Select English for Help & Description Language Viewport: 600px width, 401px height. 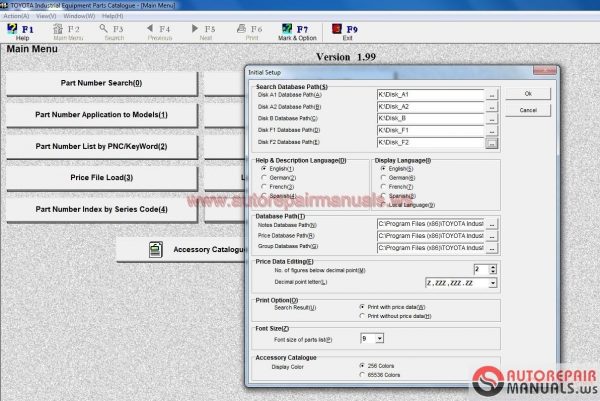(264, 169)
